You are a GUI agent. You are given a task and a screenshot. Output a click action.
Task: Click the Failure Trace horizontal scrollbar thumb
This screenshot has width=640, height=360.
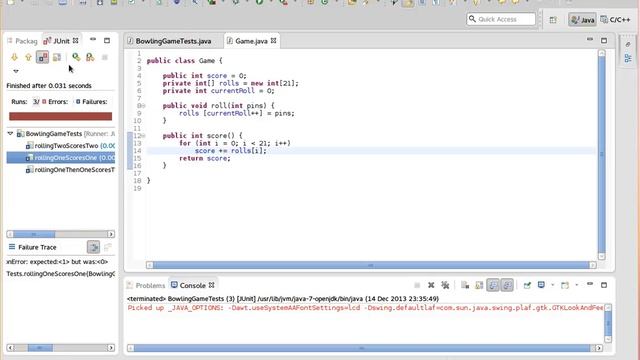(x=40, y=348)
